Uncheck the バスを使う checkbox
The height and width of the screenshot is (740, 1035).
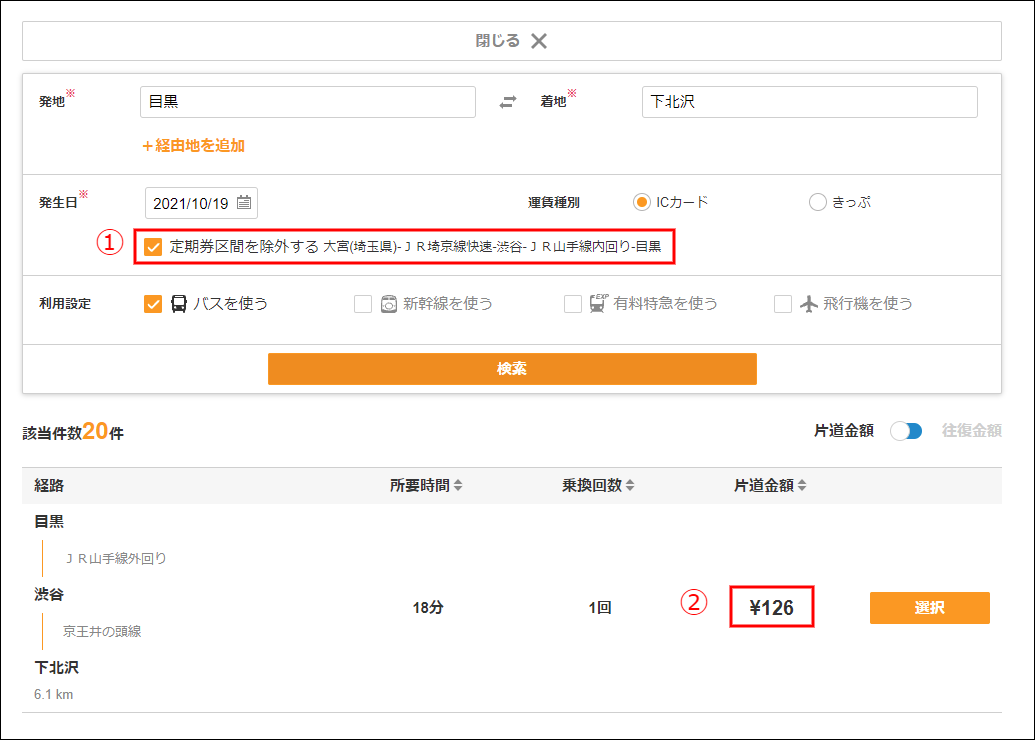[x=153, y=304]
